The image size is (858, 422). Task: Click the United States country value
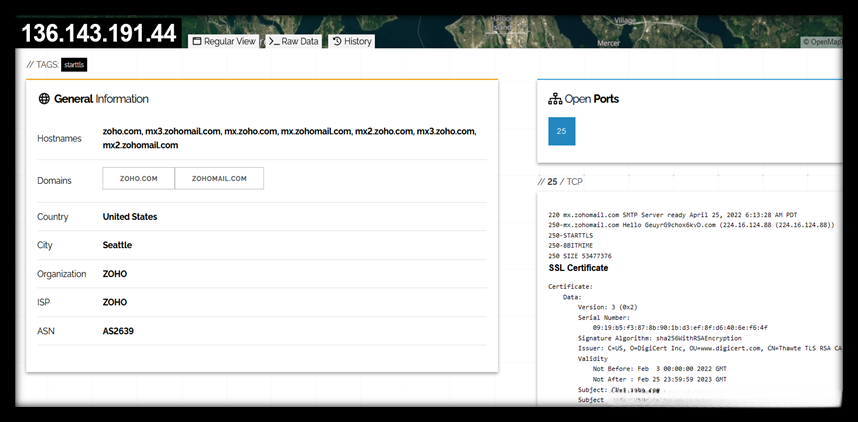(130, 217)
